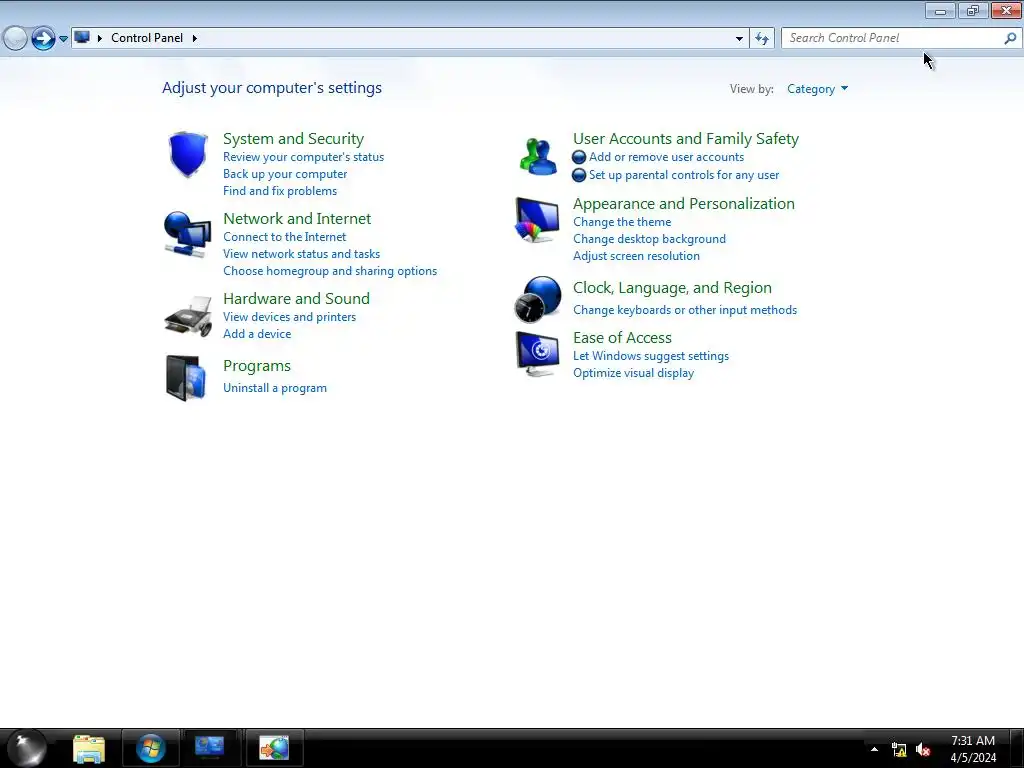Click the disabled Back navigation button
Image resolution: width=1024 pixels, height=768 pixels.
15,39
